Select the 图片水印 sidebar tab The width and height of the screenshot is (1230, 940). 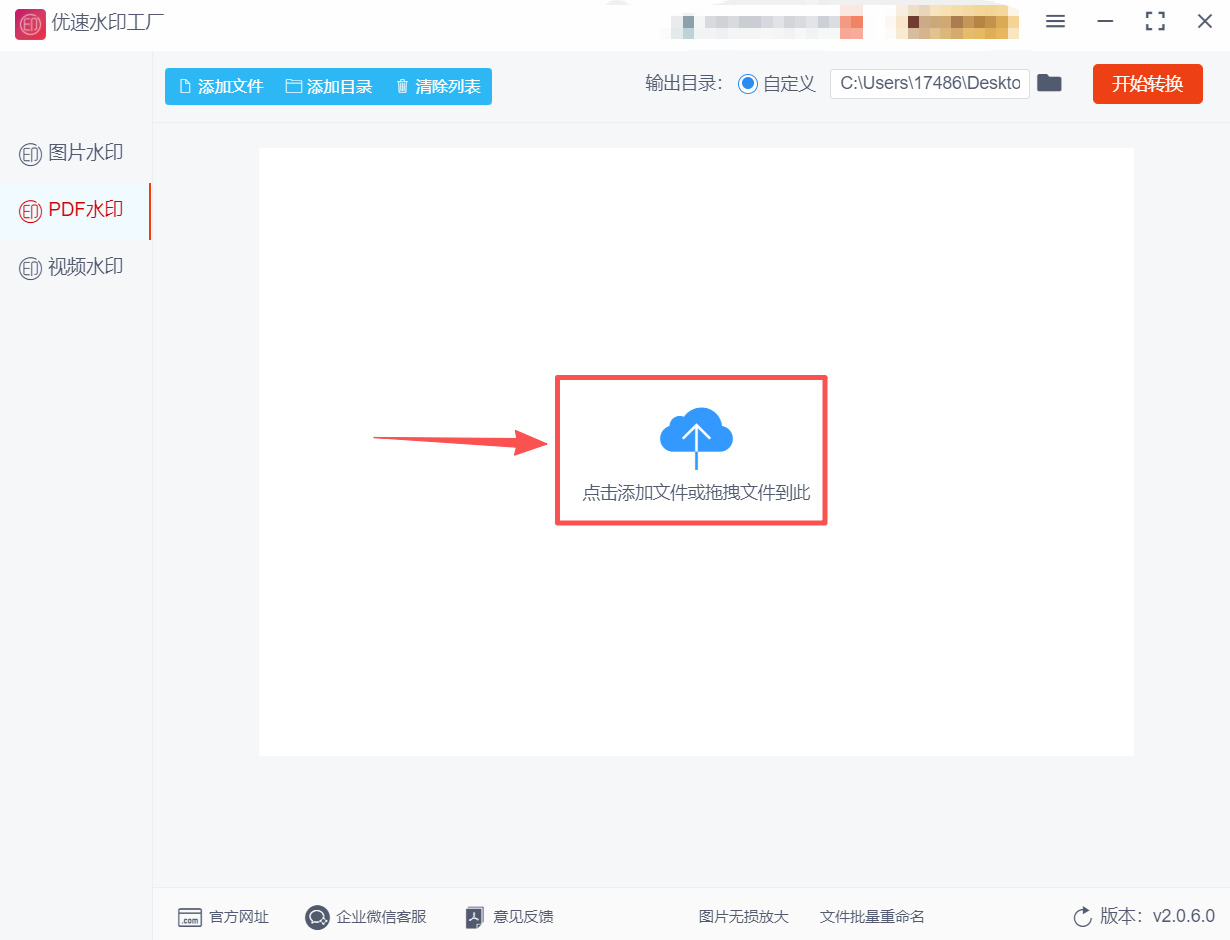[x=75, y=153]
